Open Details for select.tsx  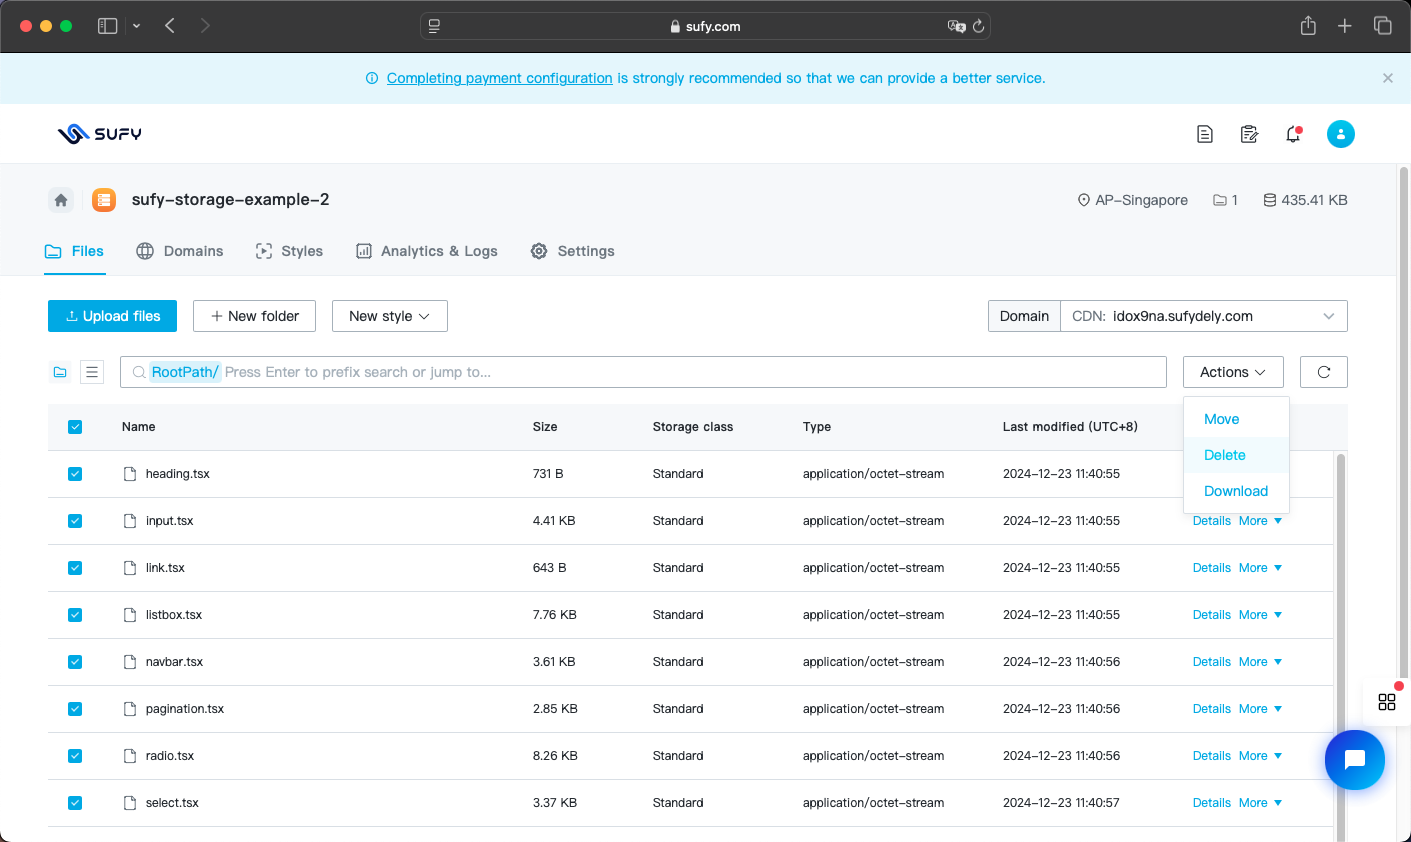(1212, 803)
